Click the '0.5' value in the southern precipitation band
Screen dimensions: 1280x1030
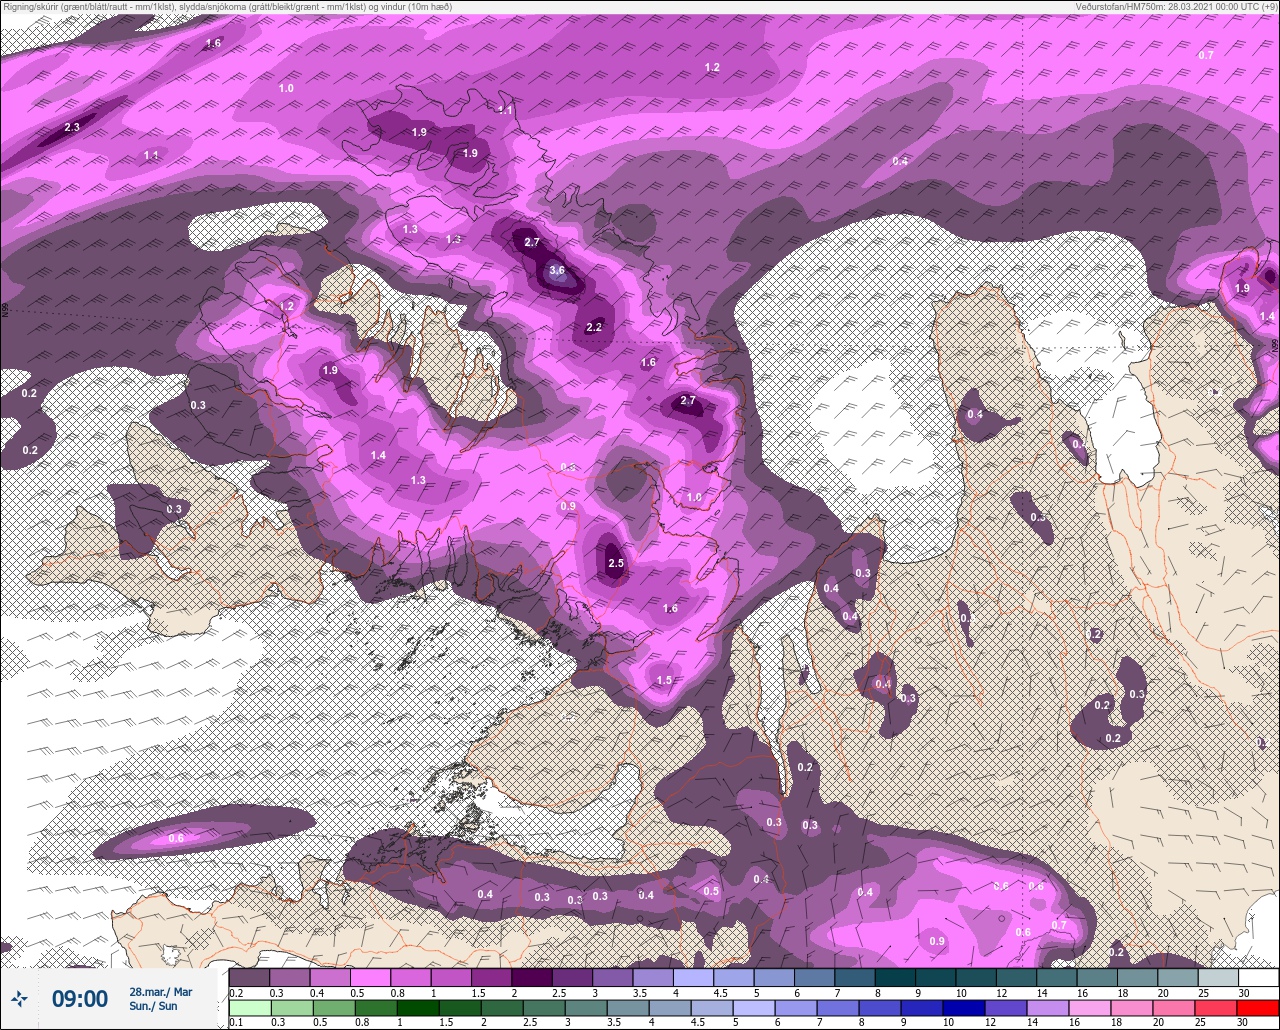(x=711, y=891)
